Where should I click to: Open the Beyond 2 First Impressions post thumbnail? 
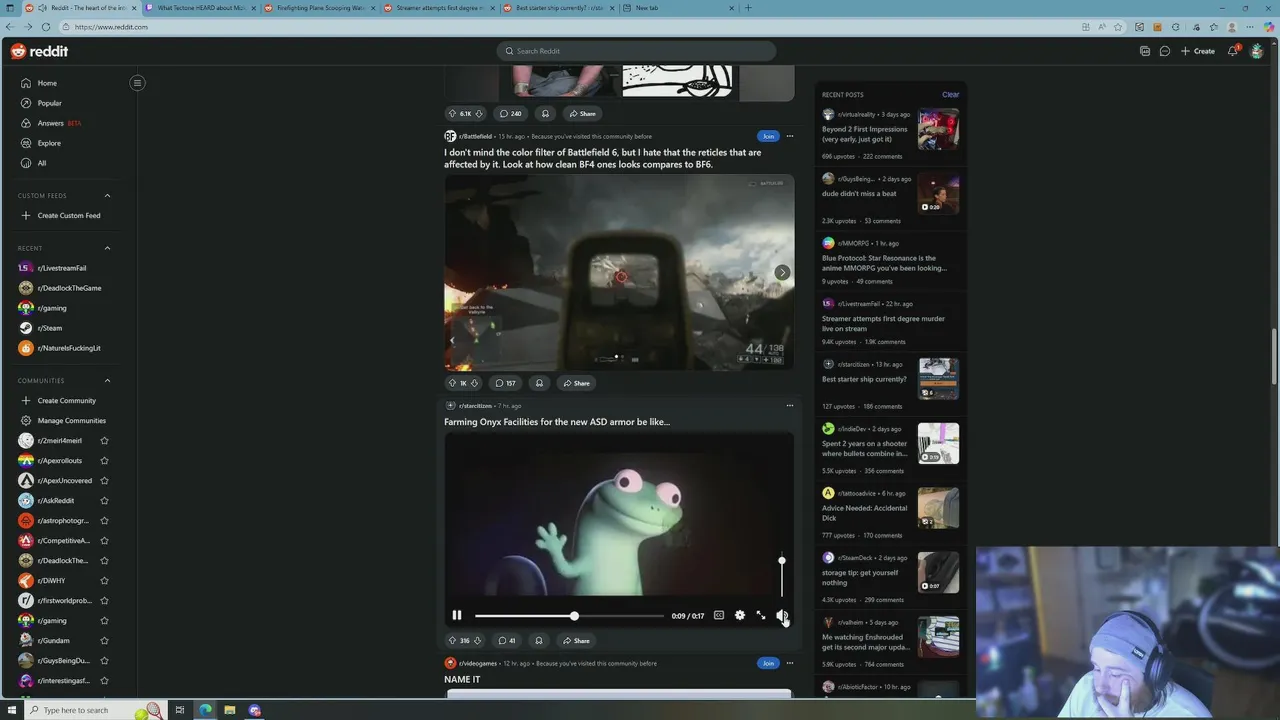click(938, 129)
